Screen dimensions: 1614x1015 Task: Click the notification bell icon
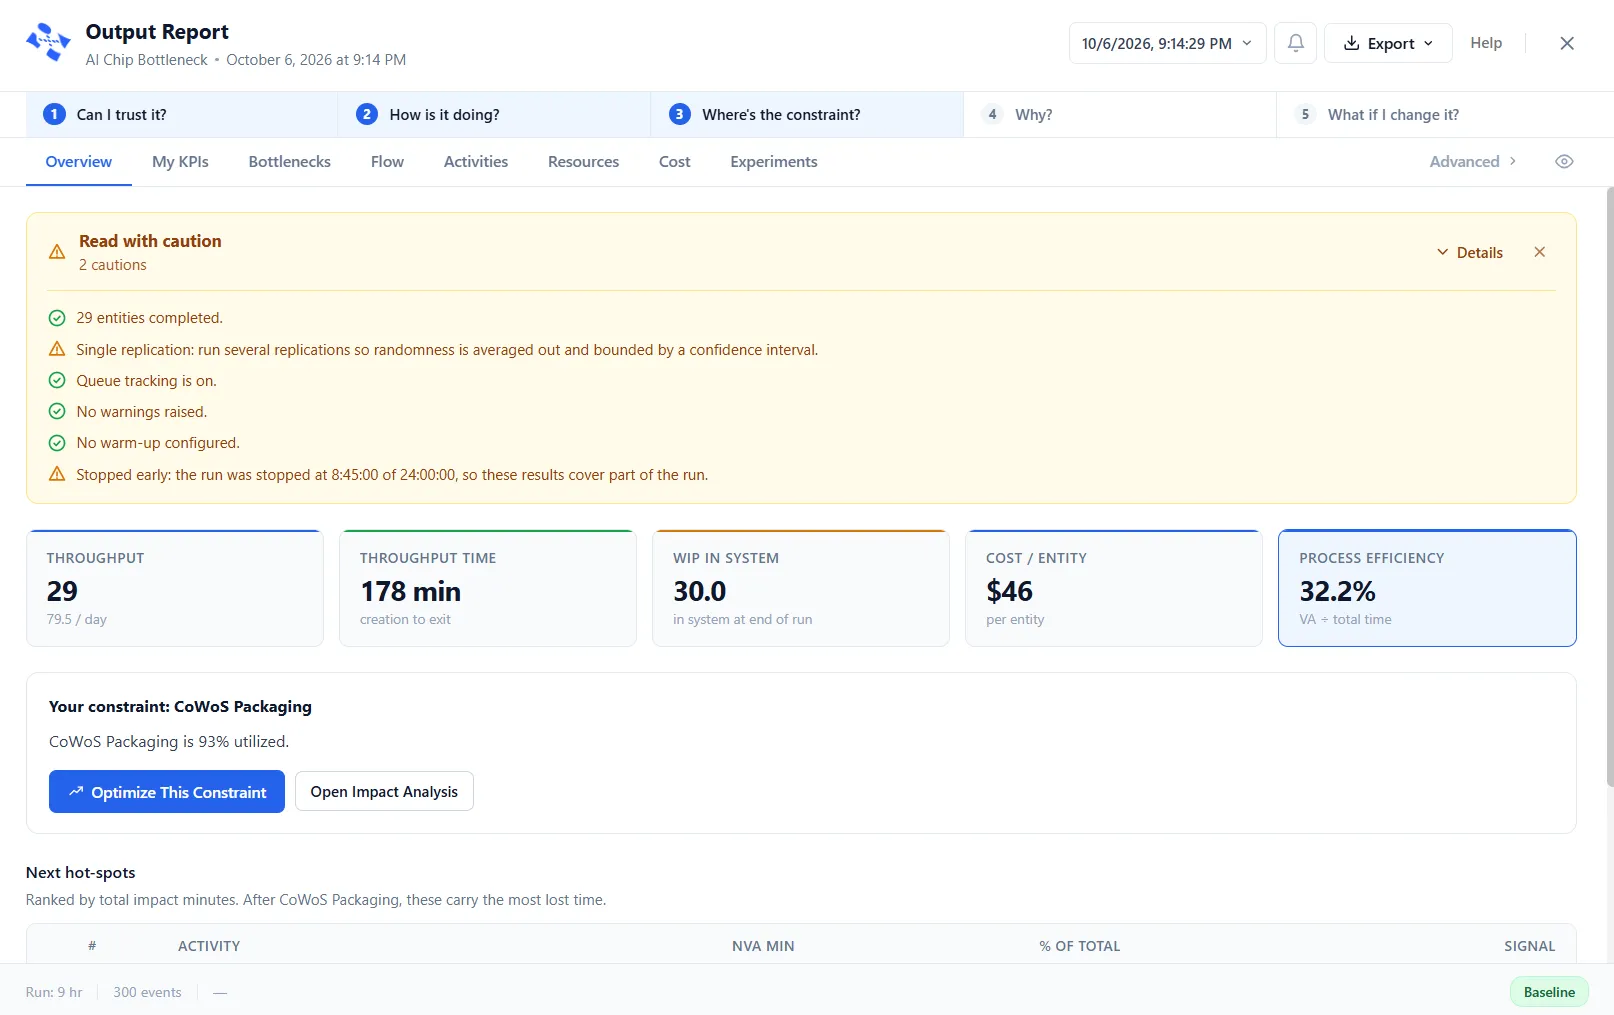pos(1295,43)
